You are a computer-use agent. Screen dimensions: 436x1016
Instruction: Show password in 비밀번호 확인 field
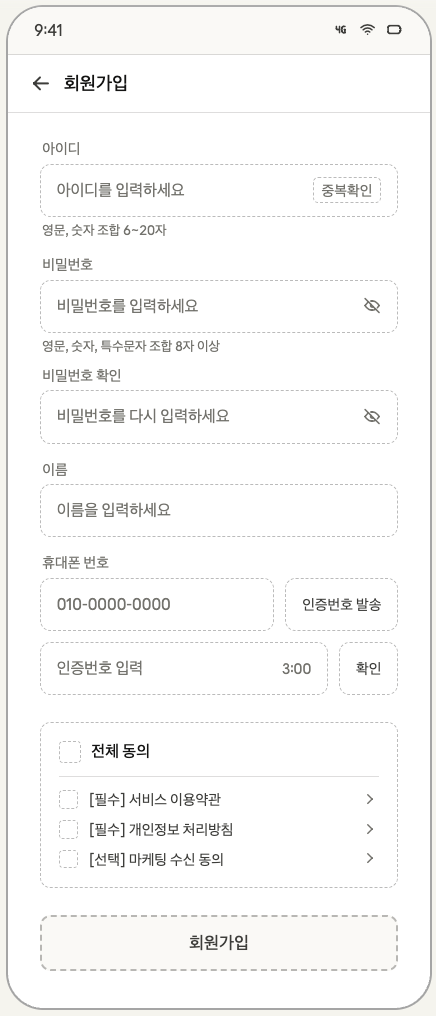click(x=372, y=417)
